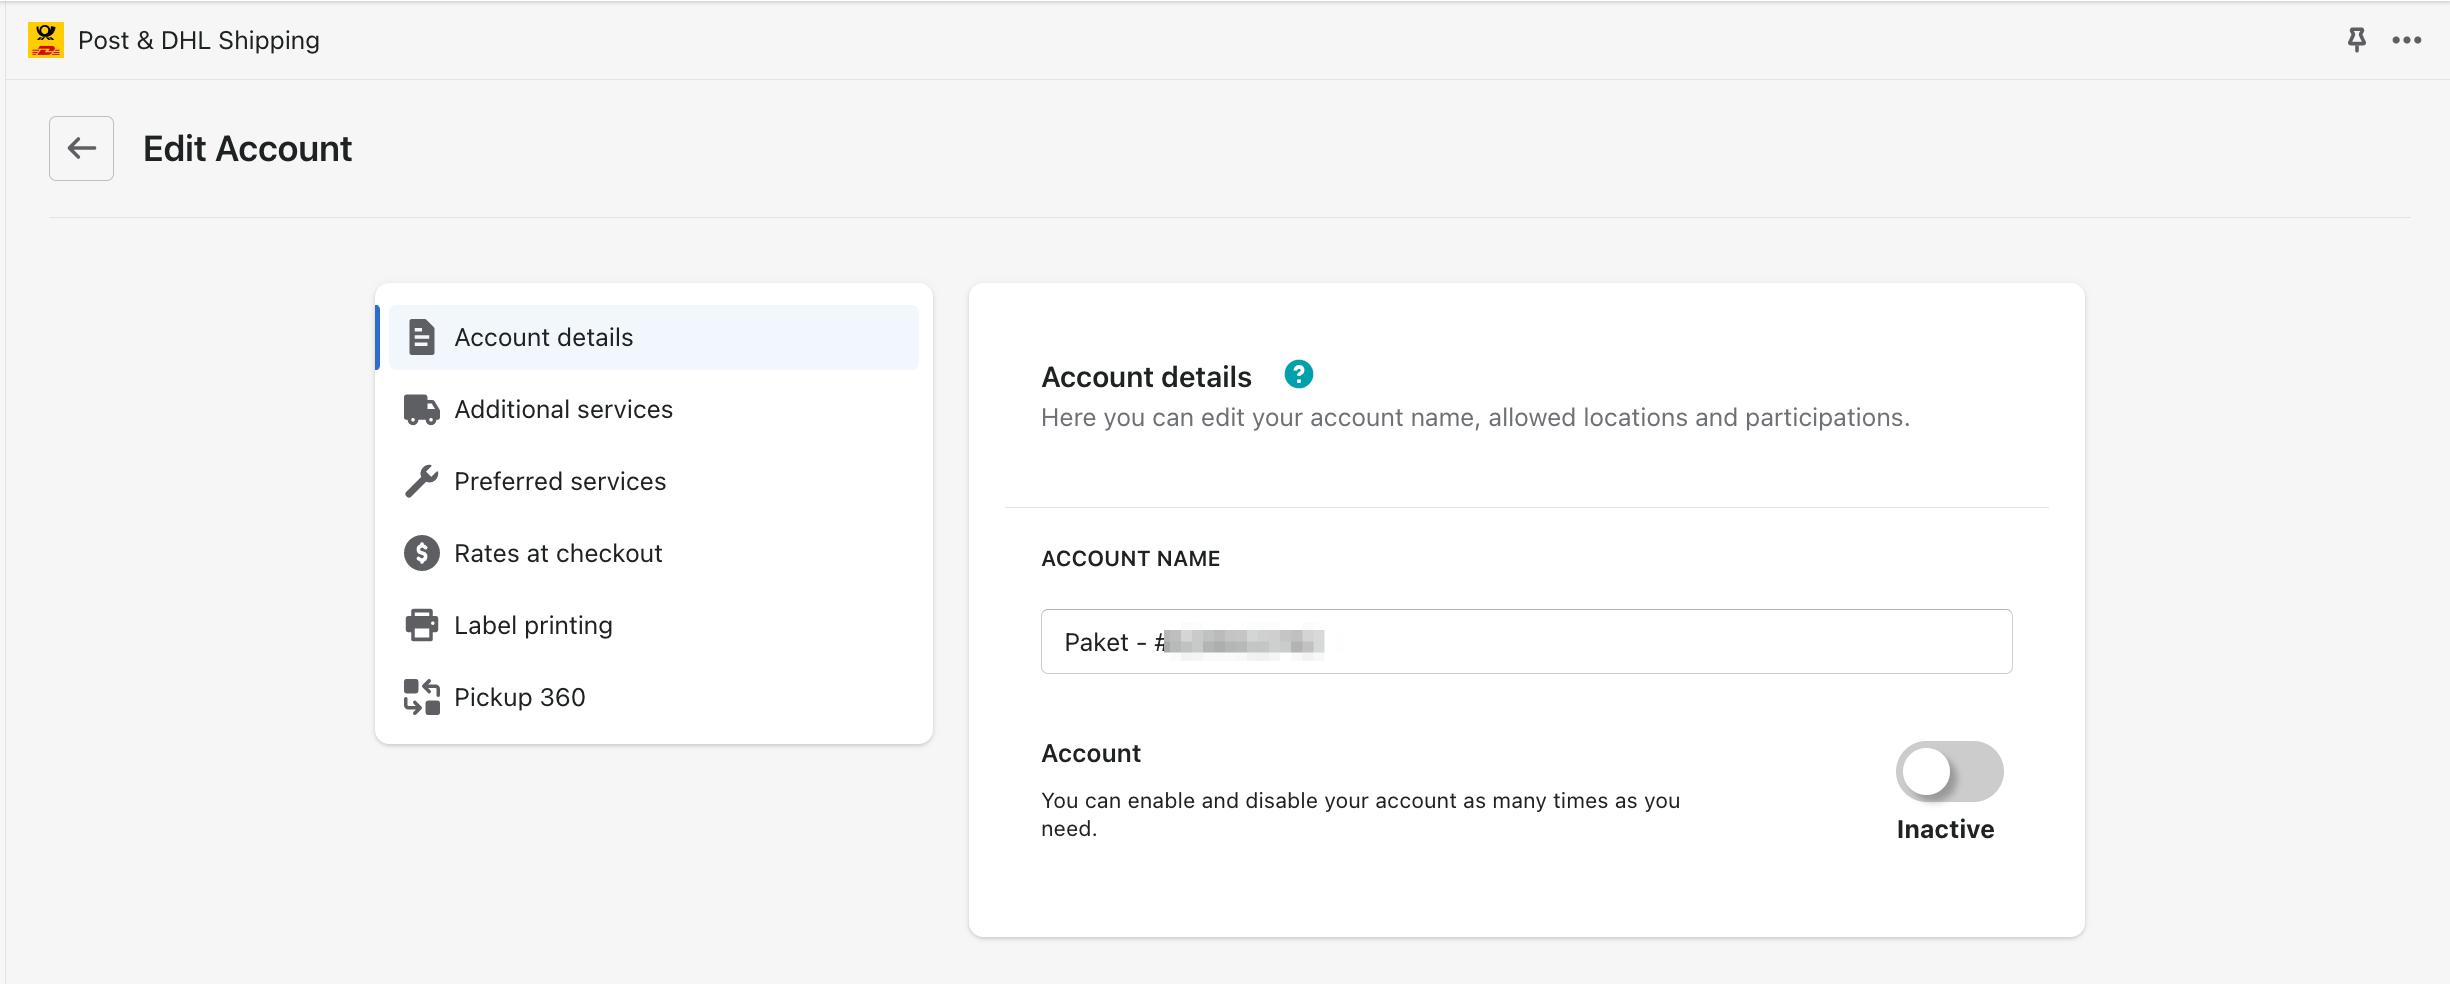Open the three-dots more options menu
Viewport: 2450px width, 984px height.
(x=2407, y=40)
